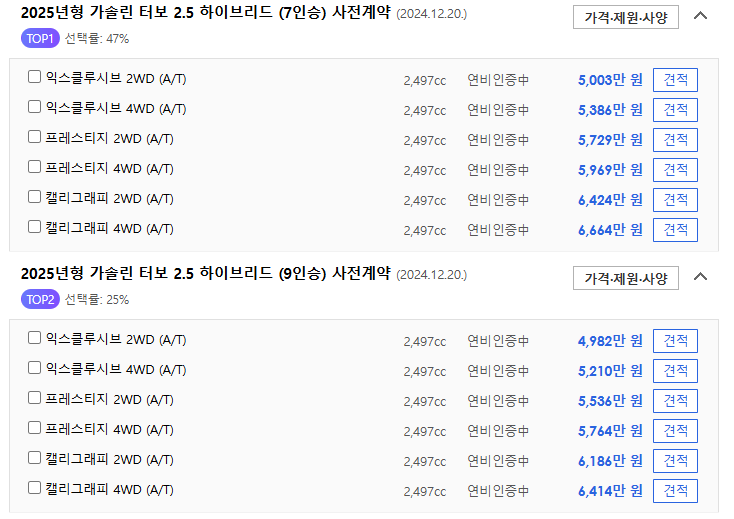
Task: Click the 5,536만 원 price
Action: 610,401
